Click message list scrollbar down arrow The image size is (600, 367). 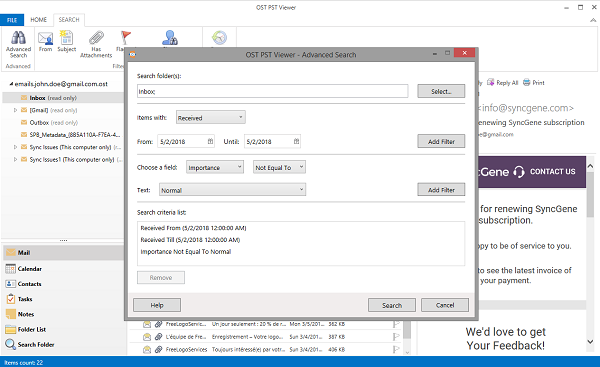click(x=407, y=352)
